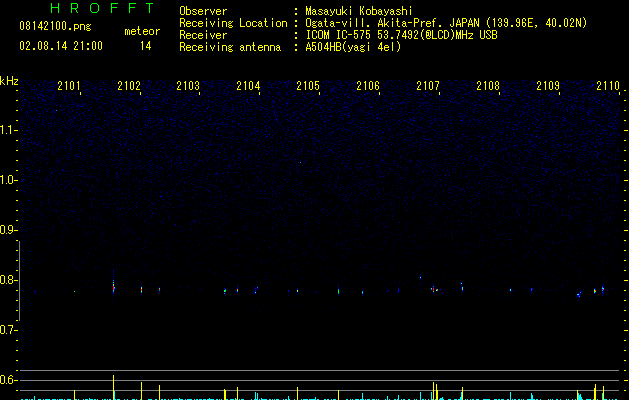629x400 pixels.
Task: Select observer name Masayuki Kobayashi
Action: (x=358, y=11)
